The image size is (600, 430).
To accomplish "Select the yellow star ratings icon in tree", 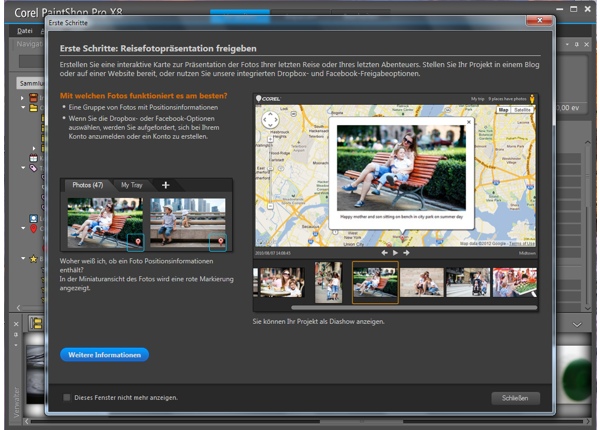I will [x=34, y=259].
